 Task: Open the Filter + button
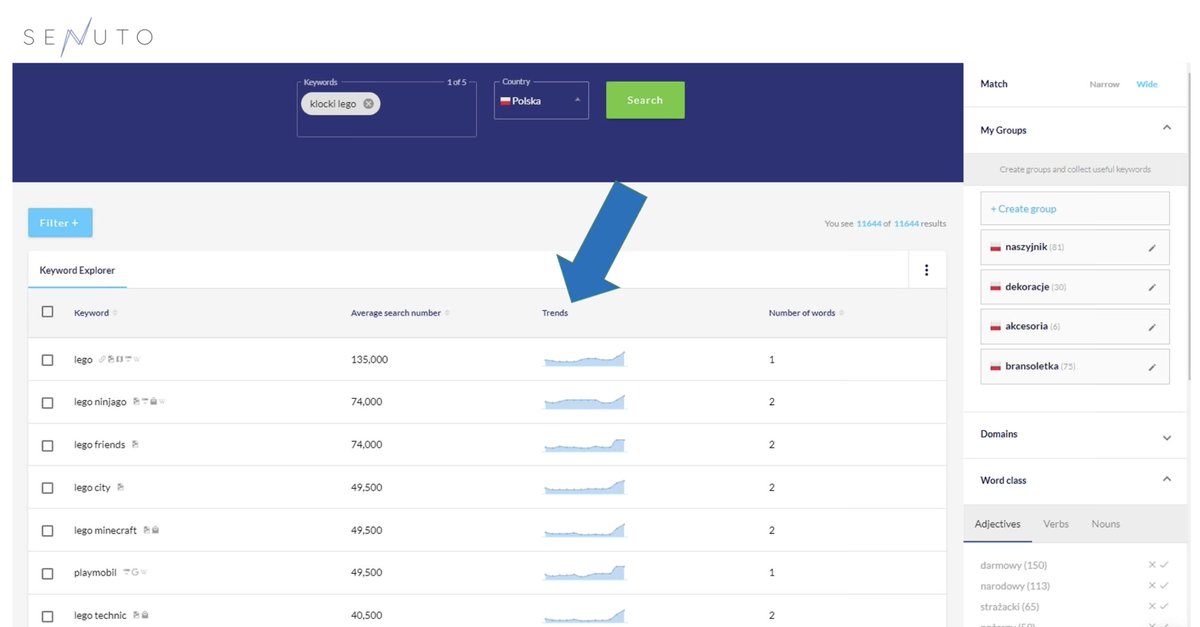(x=60, y=223)
